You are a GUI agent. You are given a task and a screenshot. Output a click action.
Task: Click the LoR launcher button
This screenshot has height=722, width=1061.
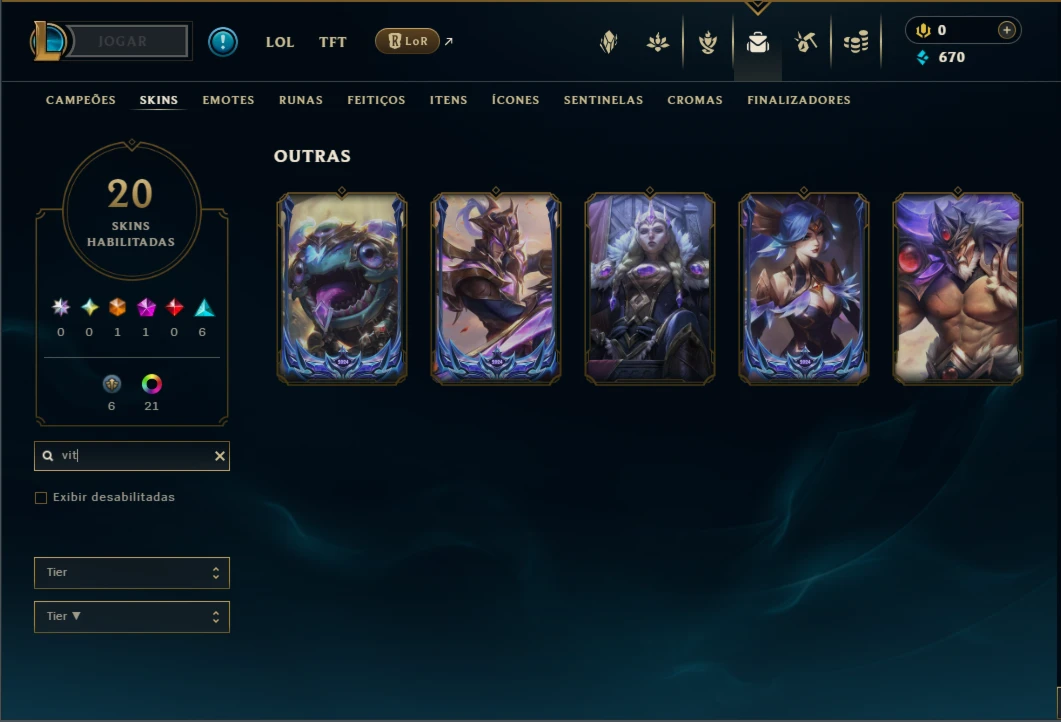tap(407, 41)
